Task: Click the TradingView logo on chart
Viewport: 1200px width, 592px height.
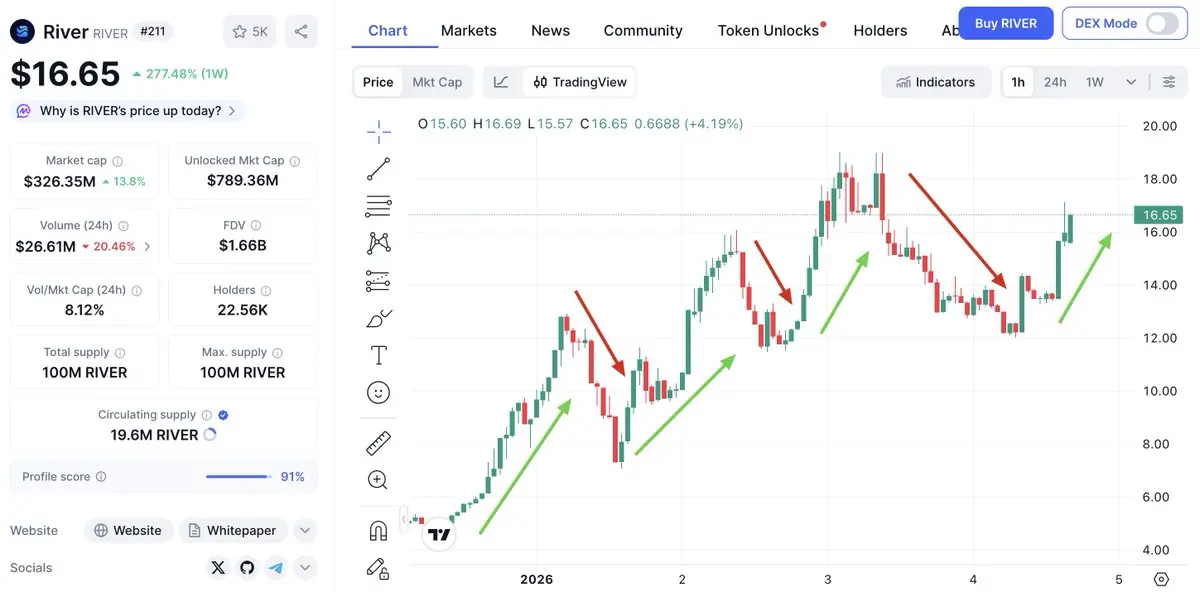Action: (x=439, y=535)
